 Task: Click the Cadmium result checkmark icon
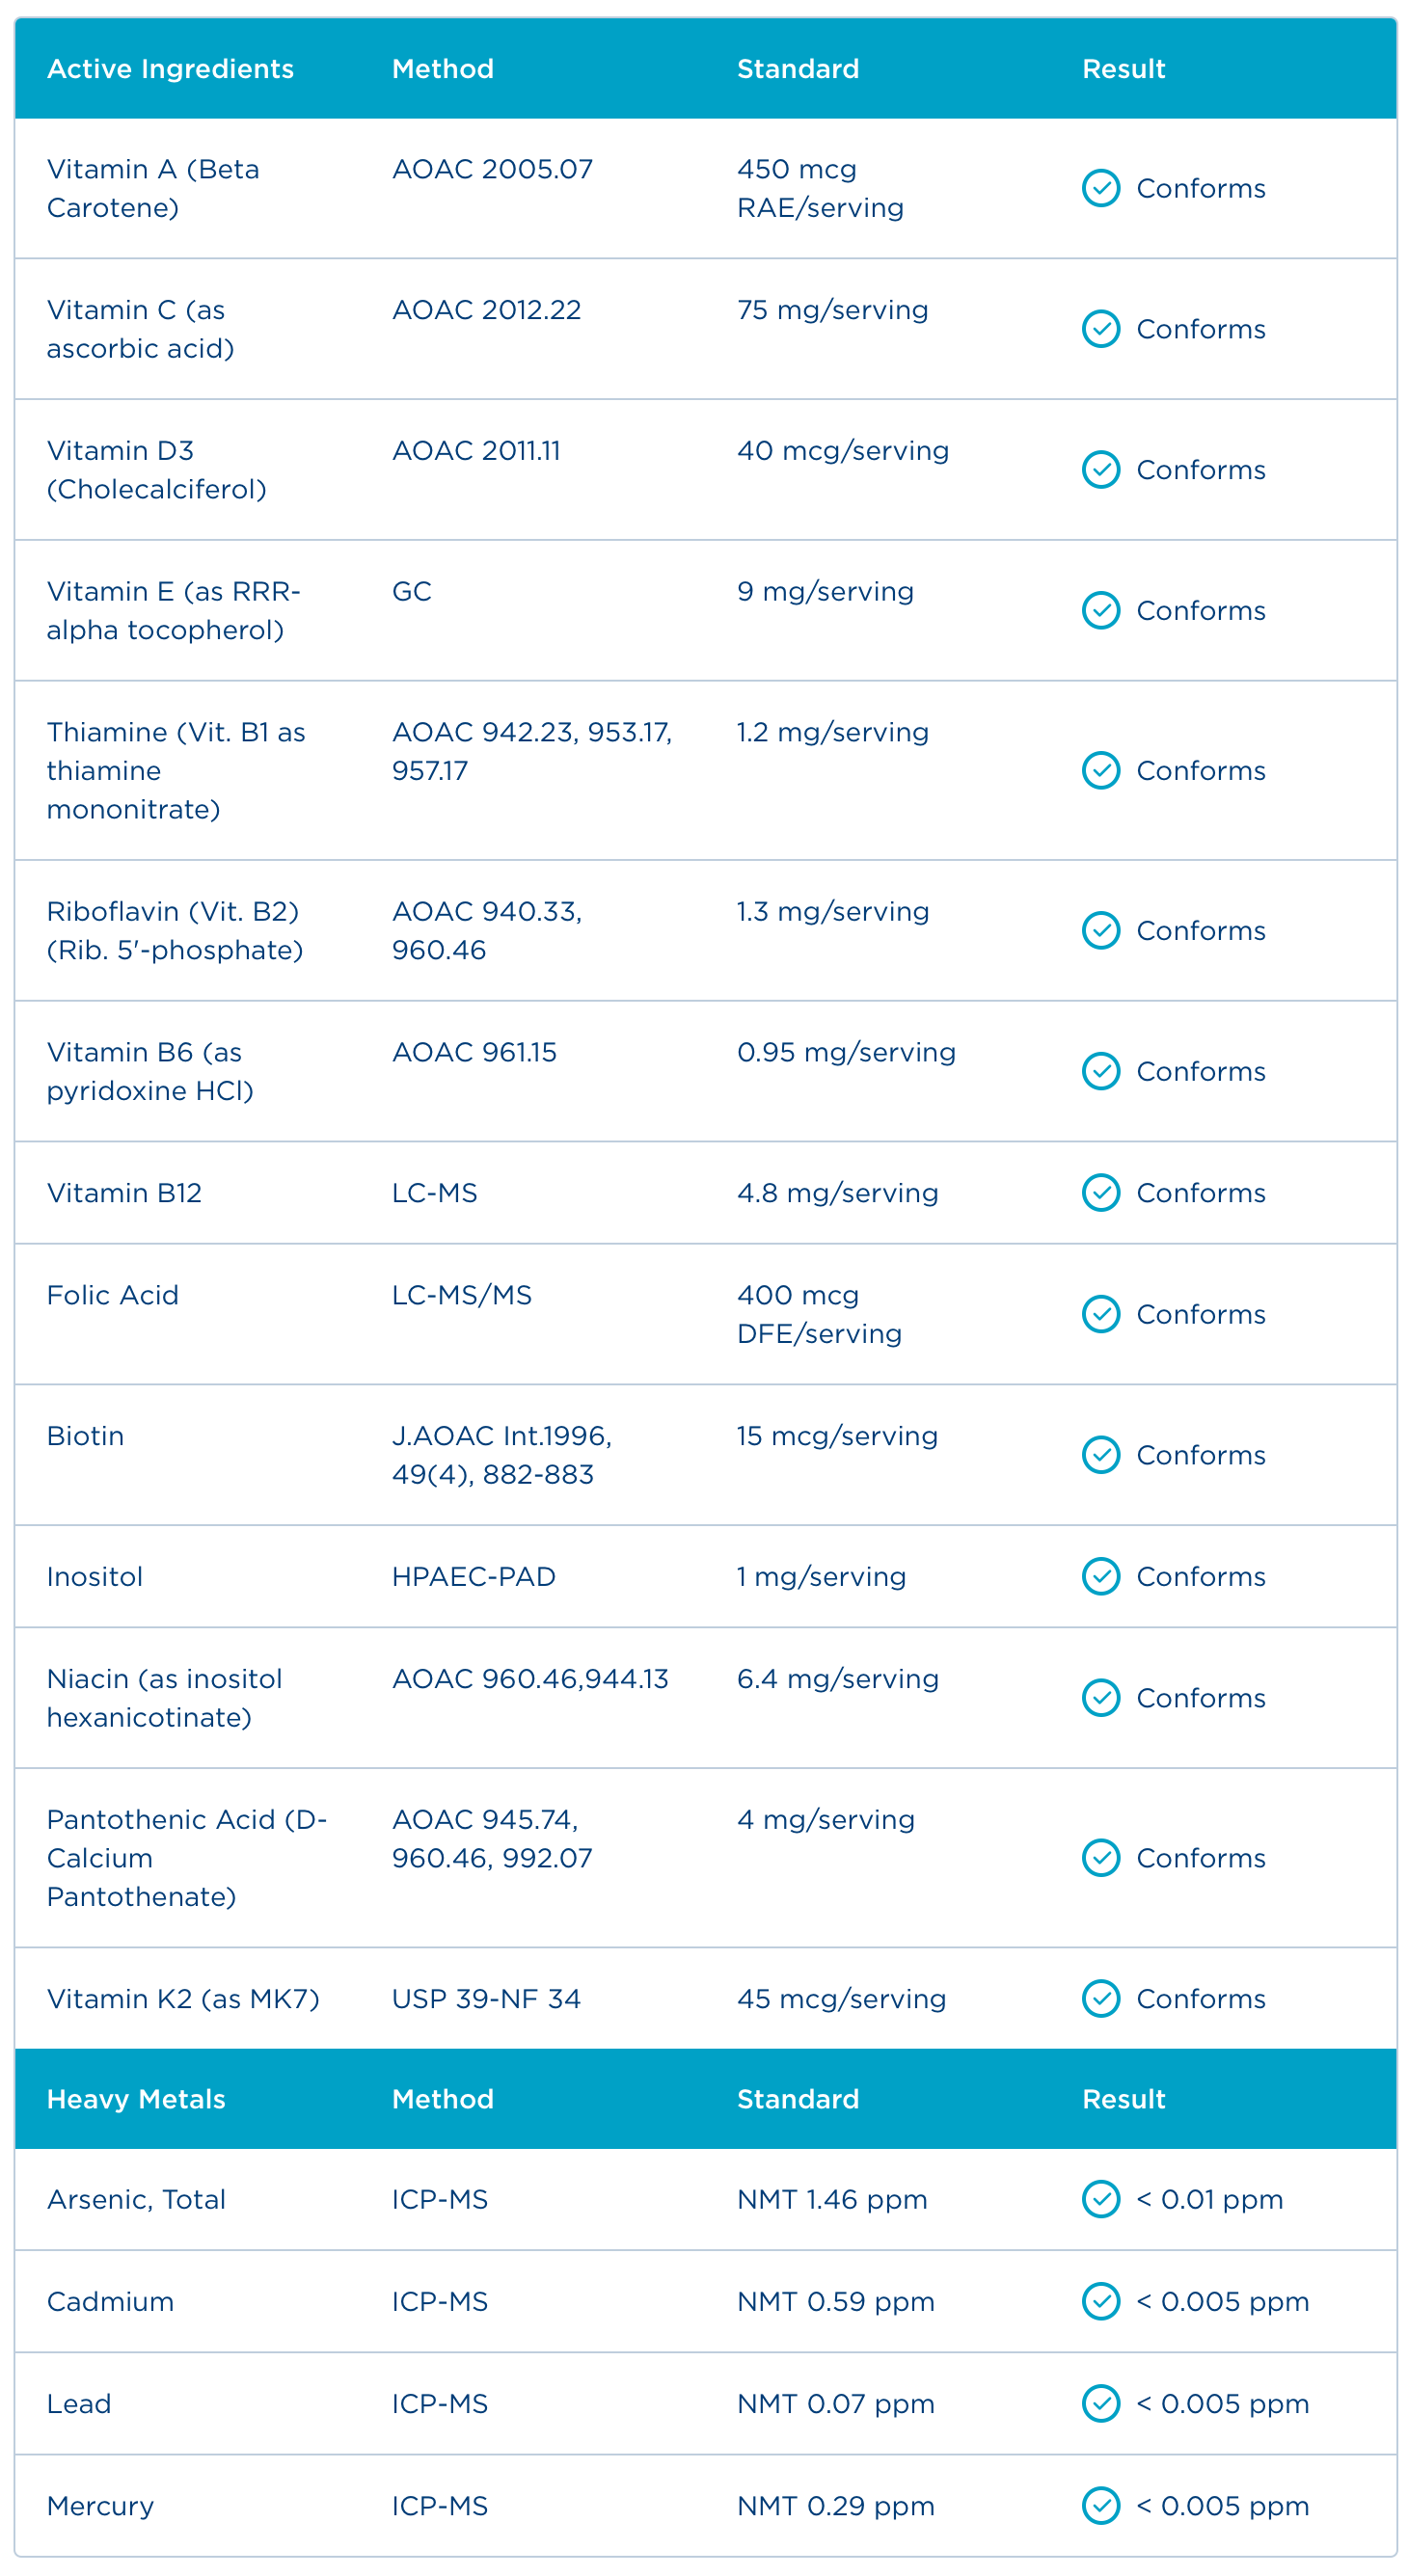1100,2301
